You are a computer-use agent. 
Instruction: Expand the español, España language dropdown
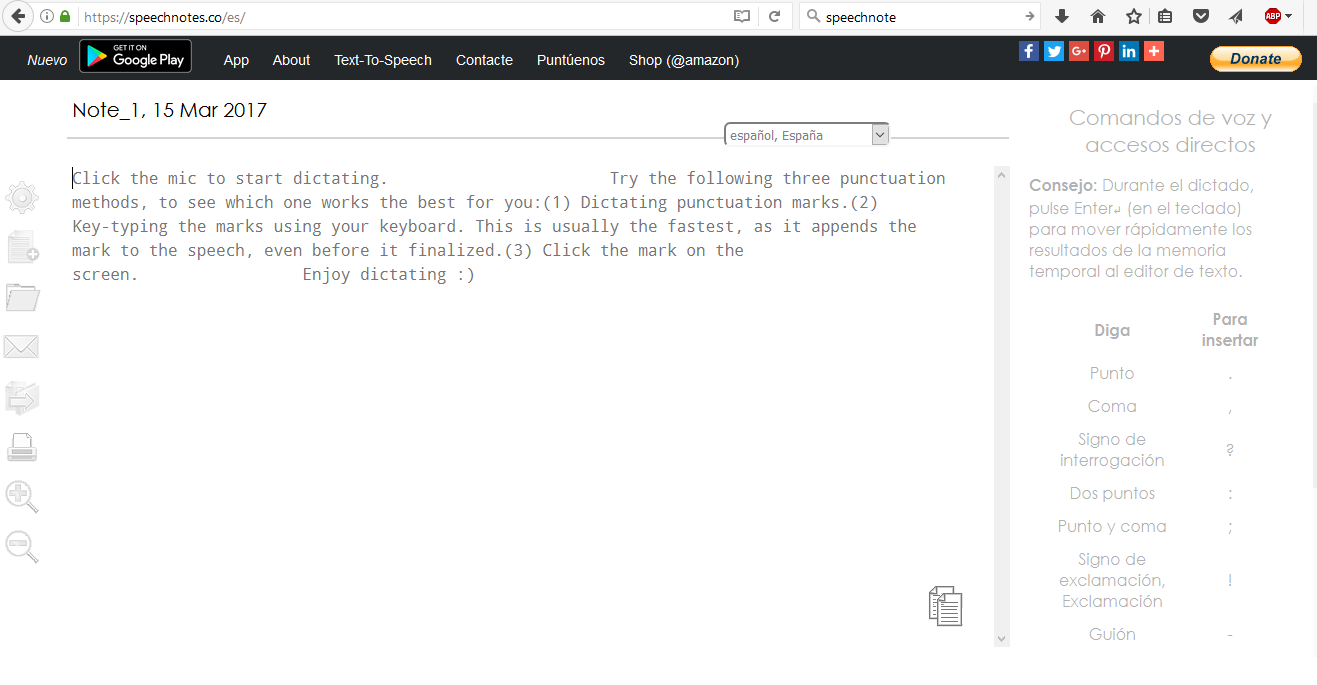(x=879, y=135)
